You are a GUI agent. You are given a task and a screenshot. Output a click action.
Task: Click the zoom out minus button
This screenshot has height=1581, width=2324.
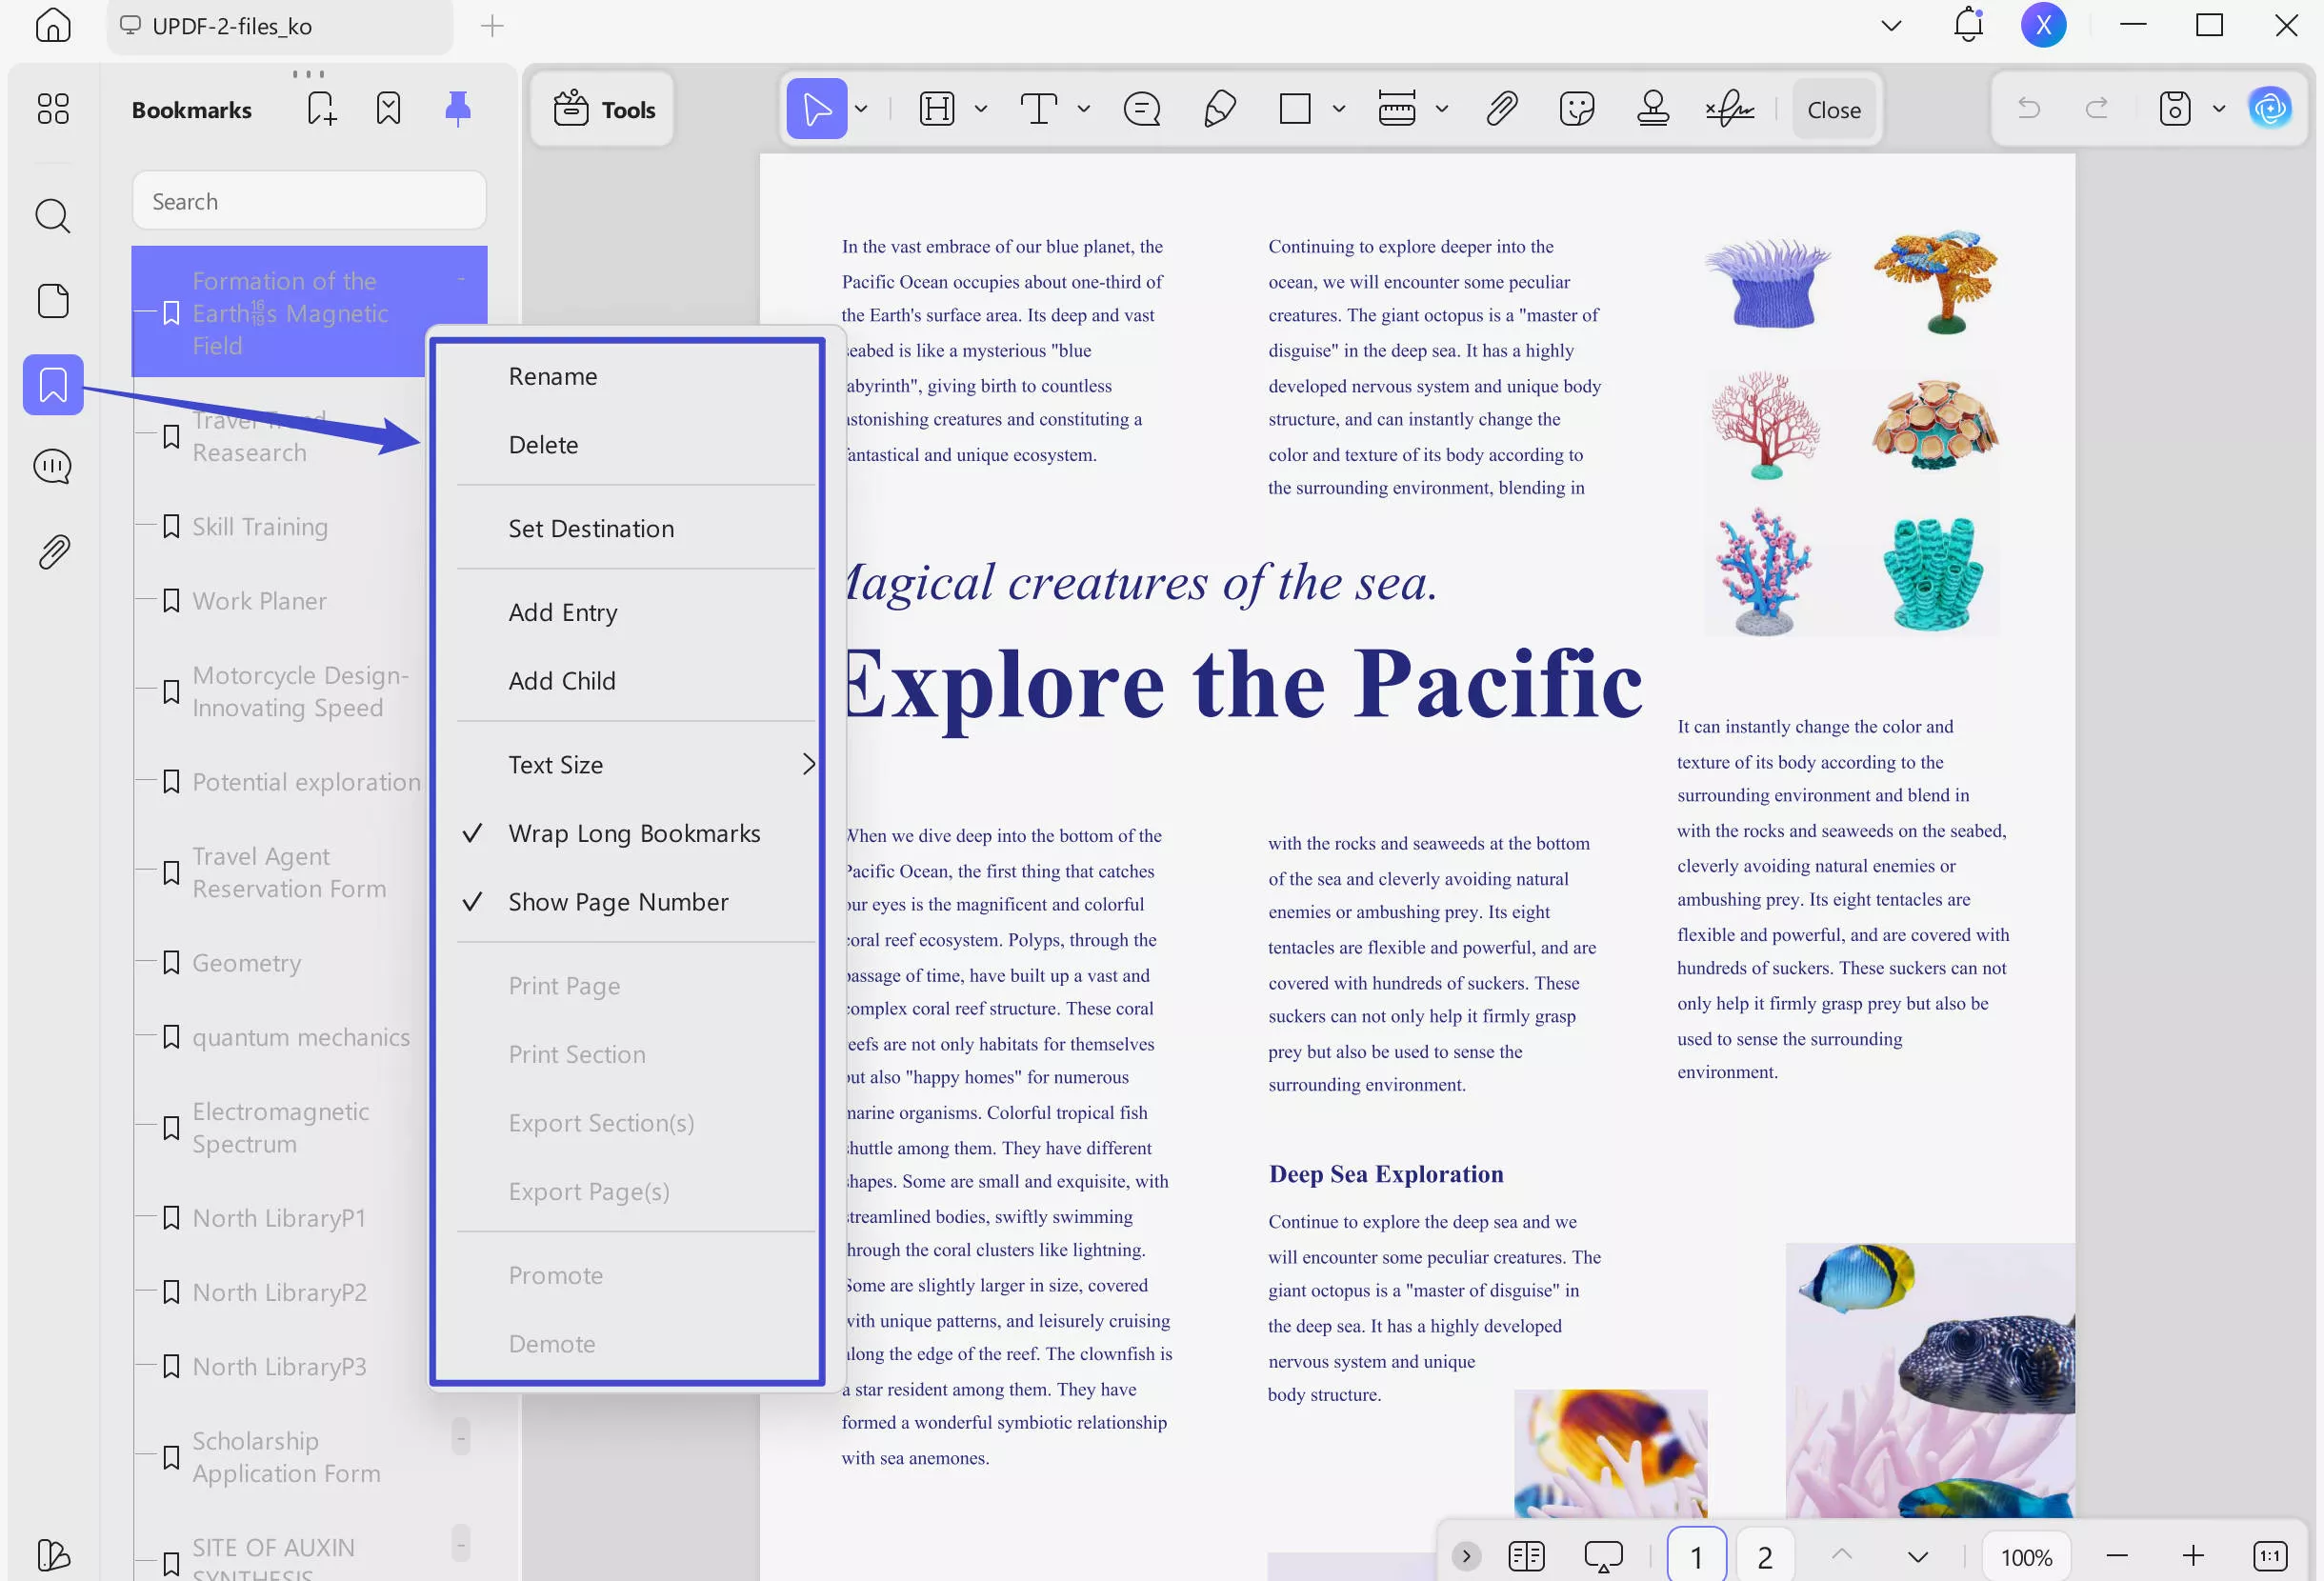point(2116,1556)
